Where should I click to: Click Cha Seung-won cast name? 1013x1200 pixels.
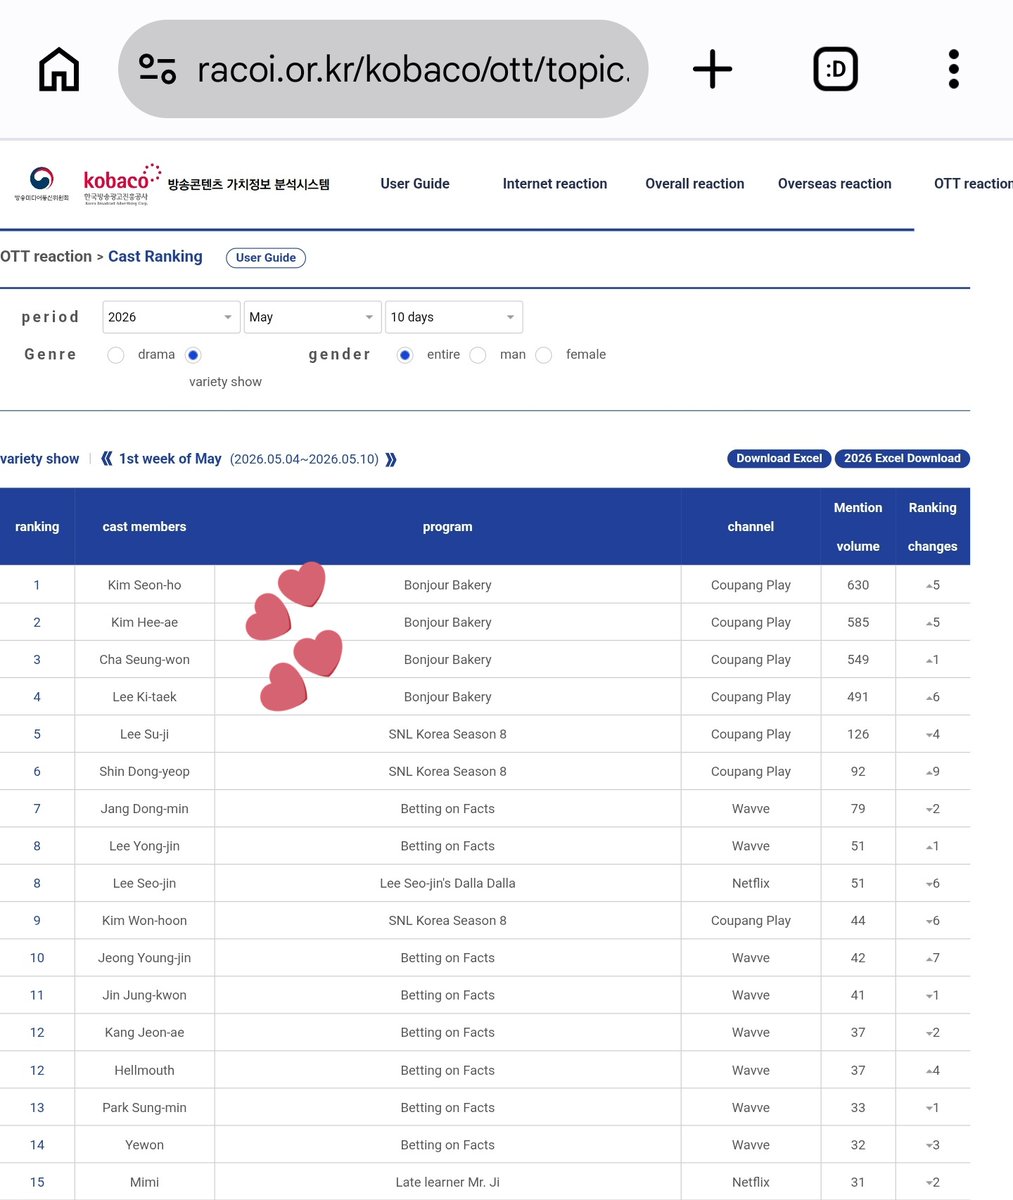pos(144,660)
